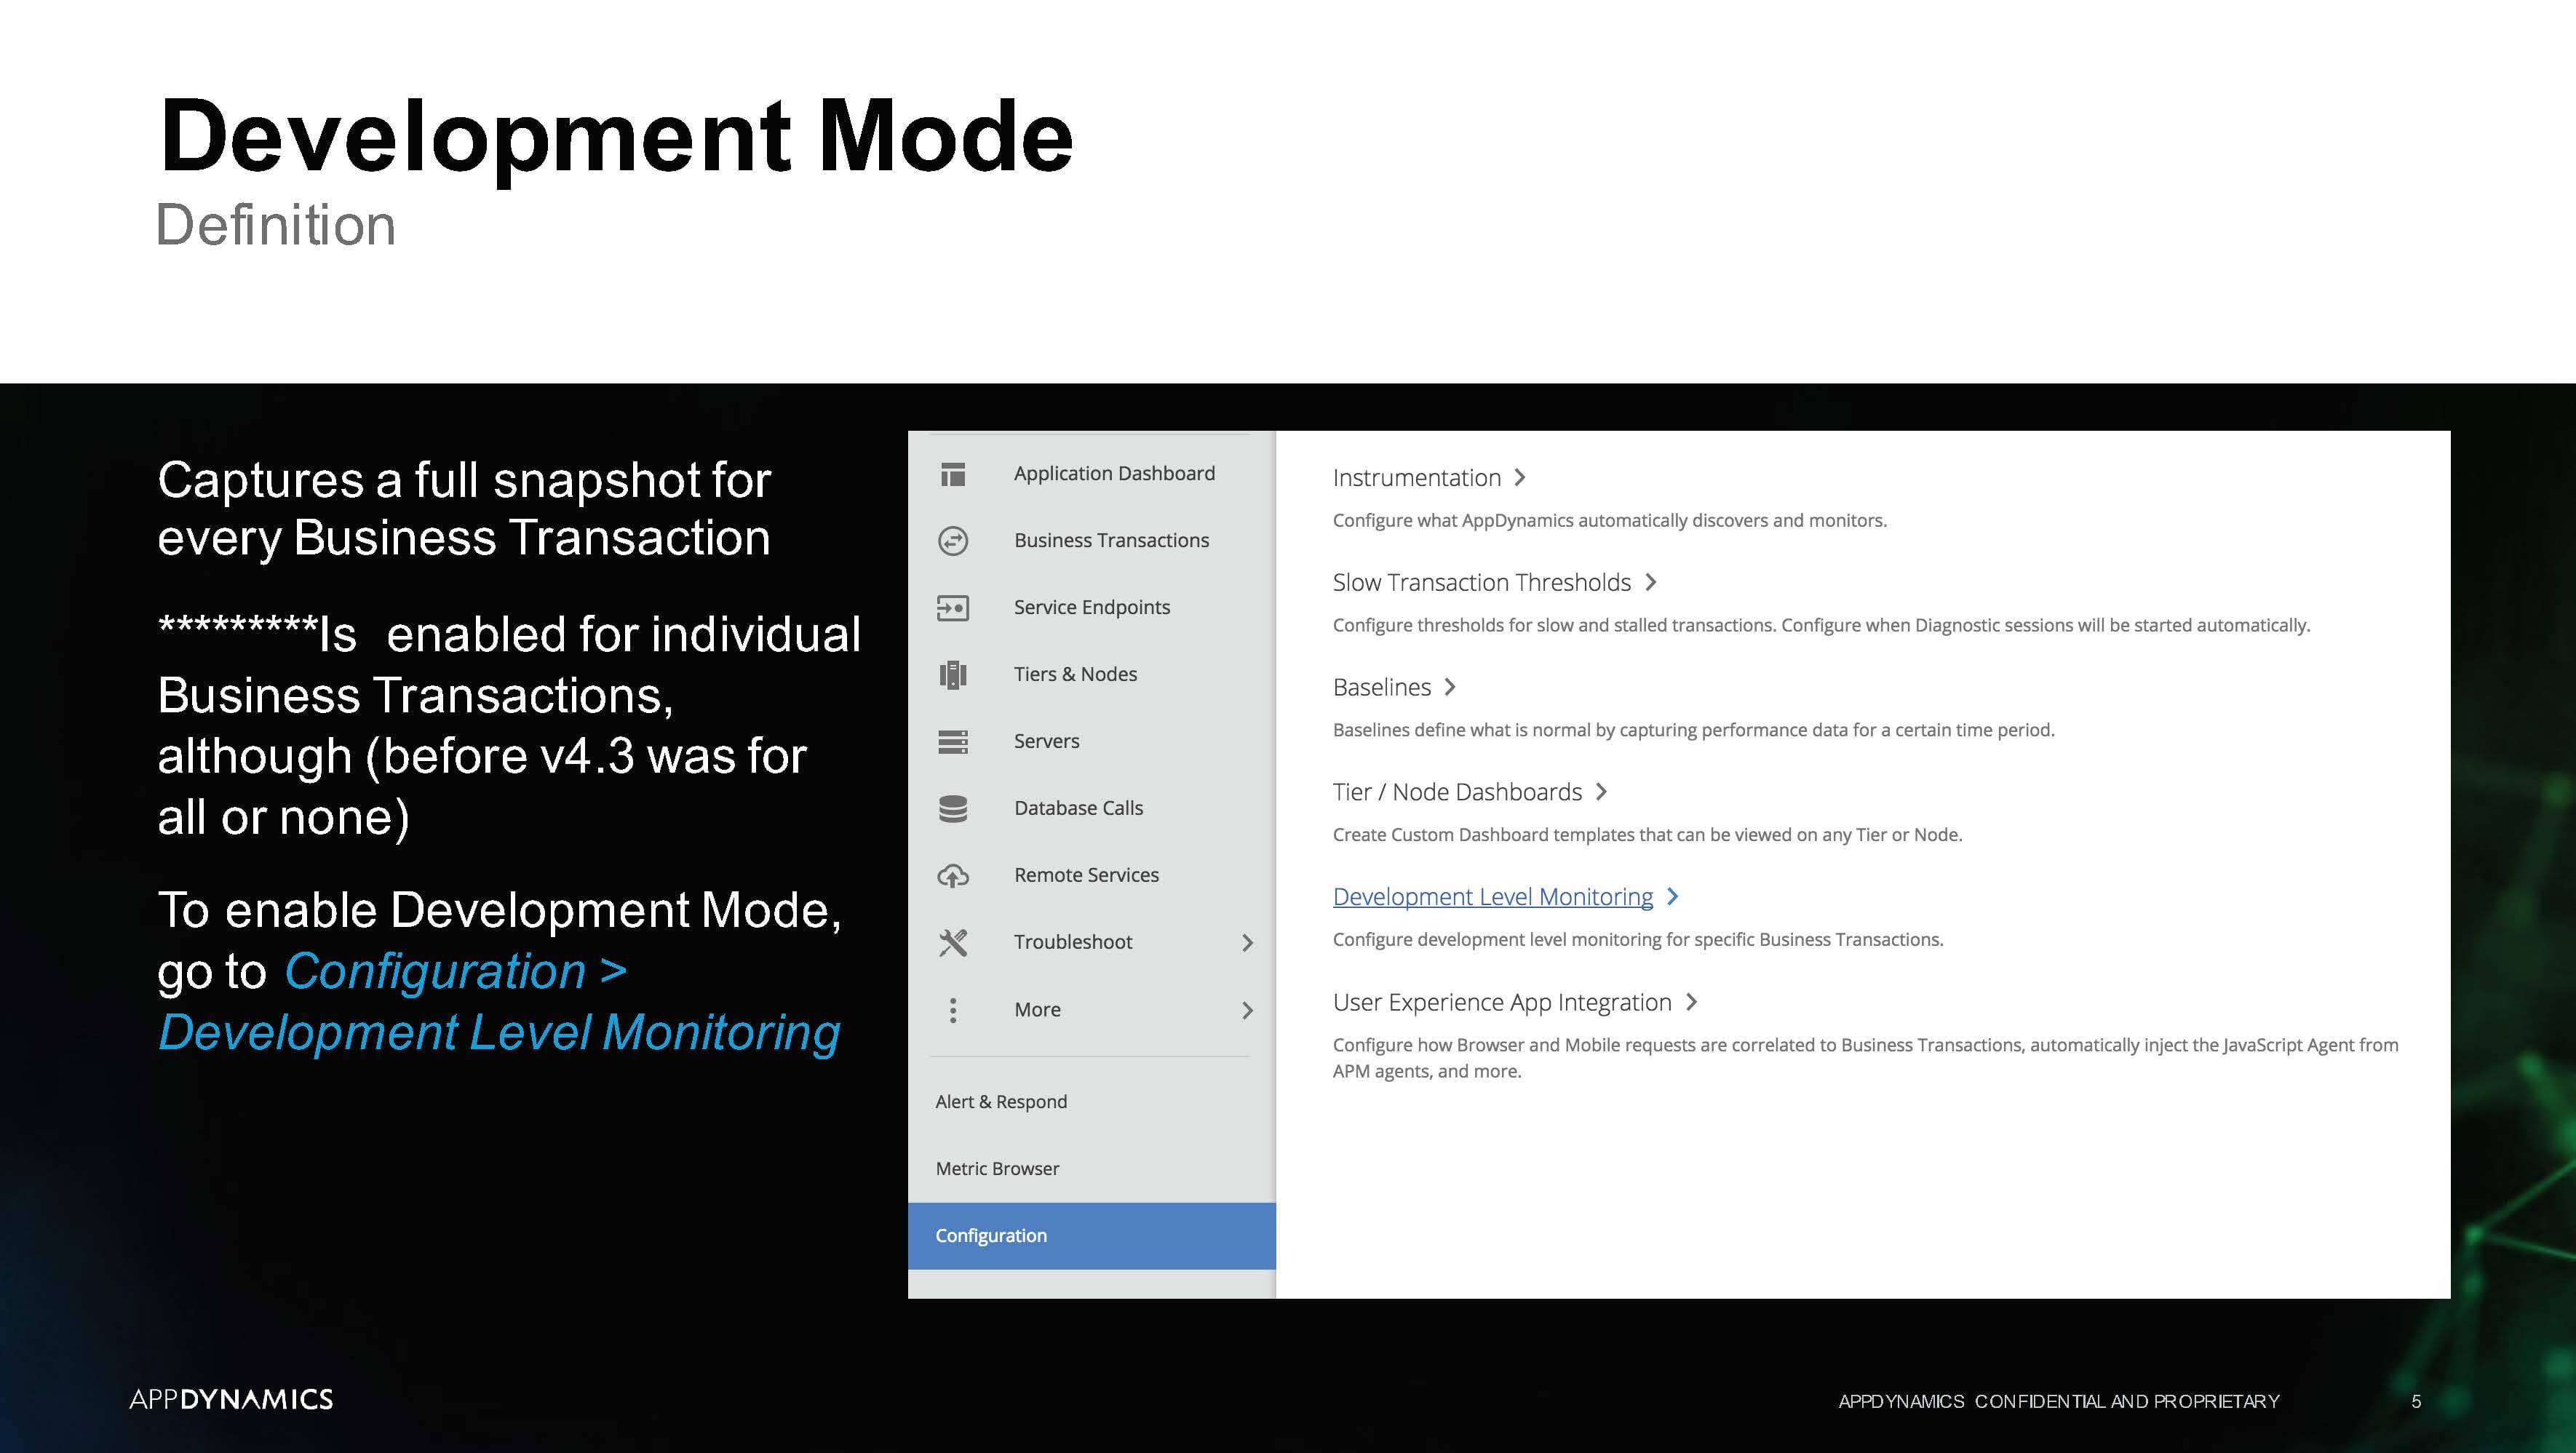
Task: Click chevron next to Instrumentation
Action: (x=1520, y=478)
